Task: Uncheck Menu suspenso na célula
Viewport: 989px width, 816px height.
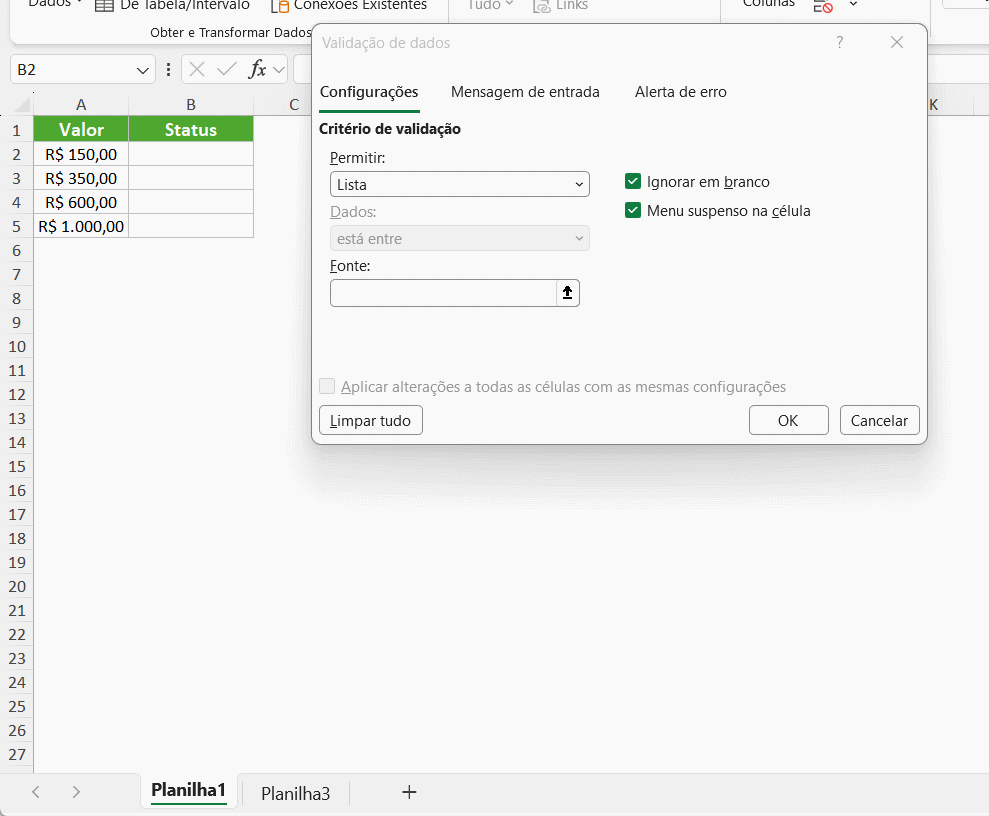Action: point(633,211)
